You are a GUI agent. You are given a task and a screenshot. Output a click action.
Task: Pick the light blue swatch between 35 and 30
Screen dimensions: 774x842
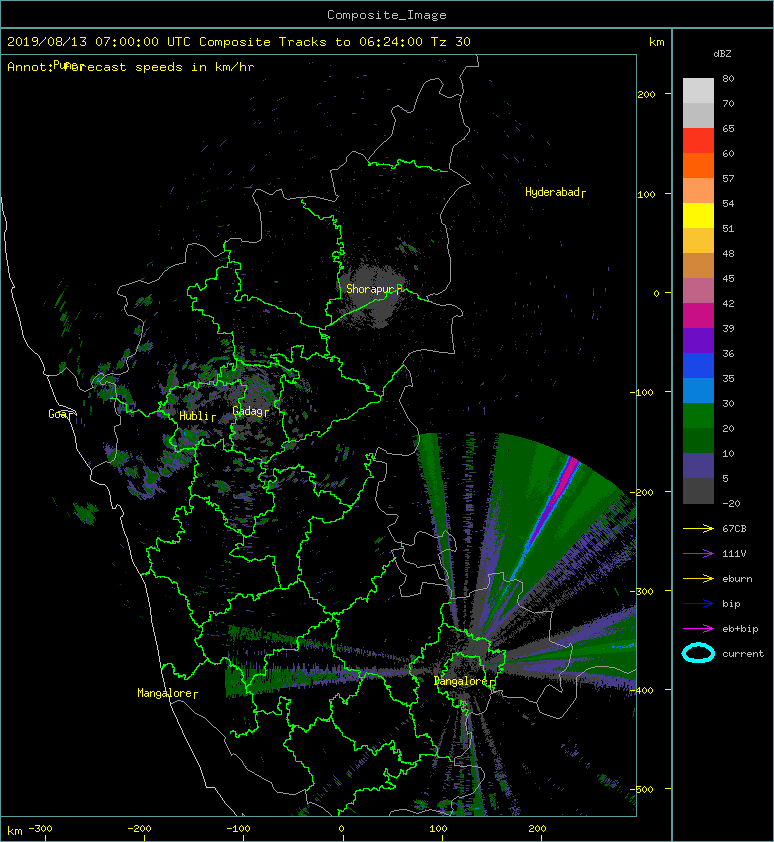(x=698, y=390)
